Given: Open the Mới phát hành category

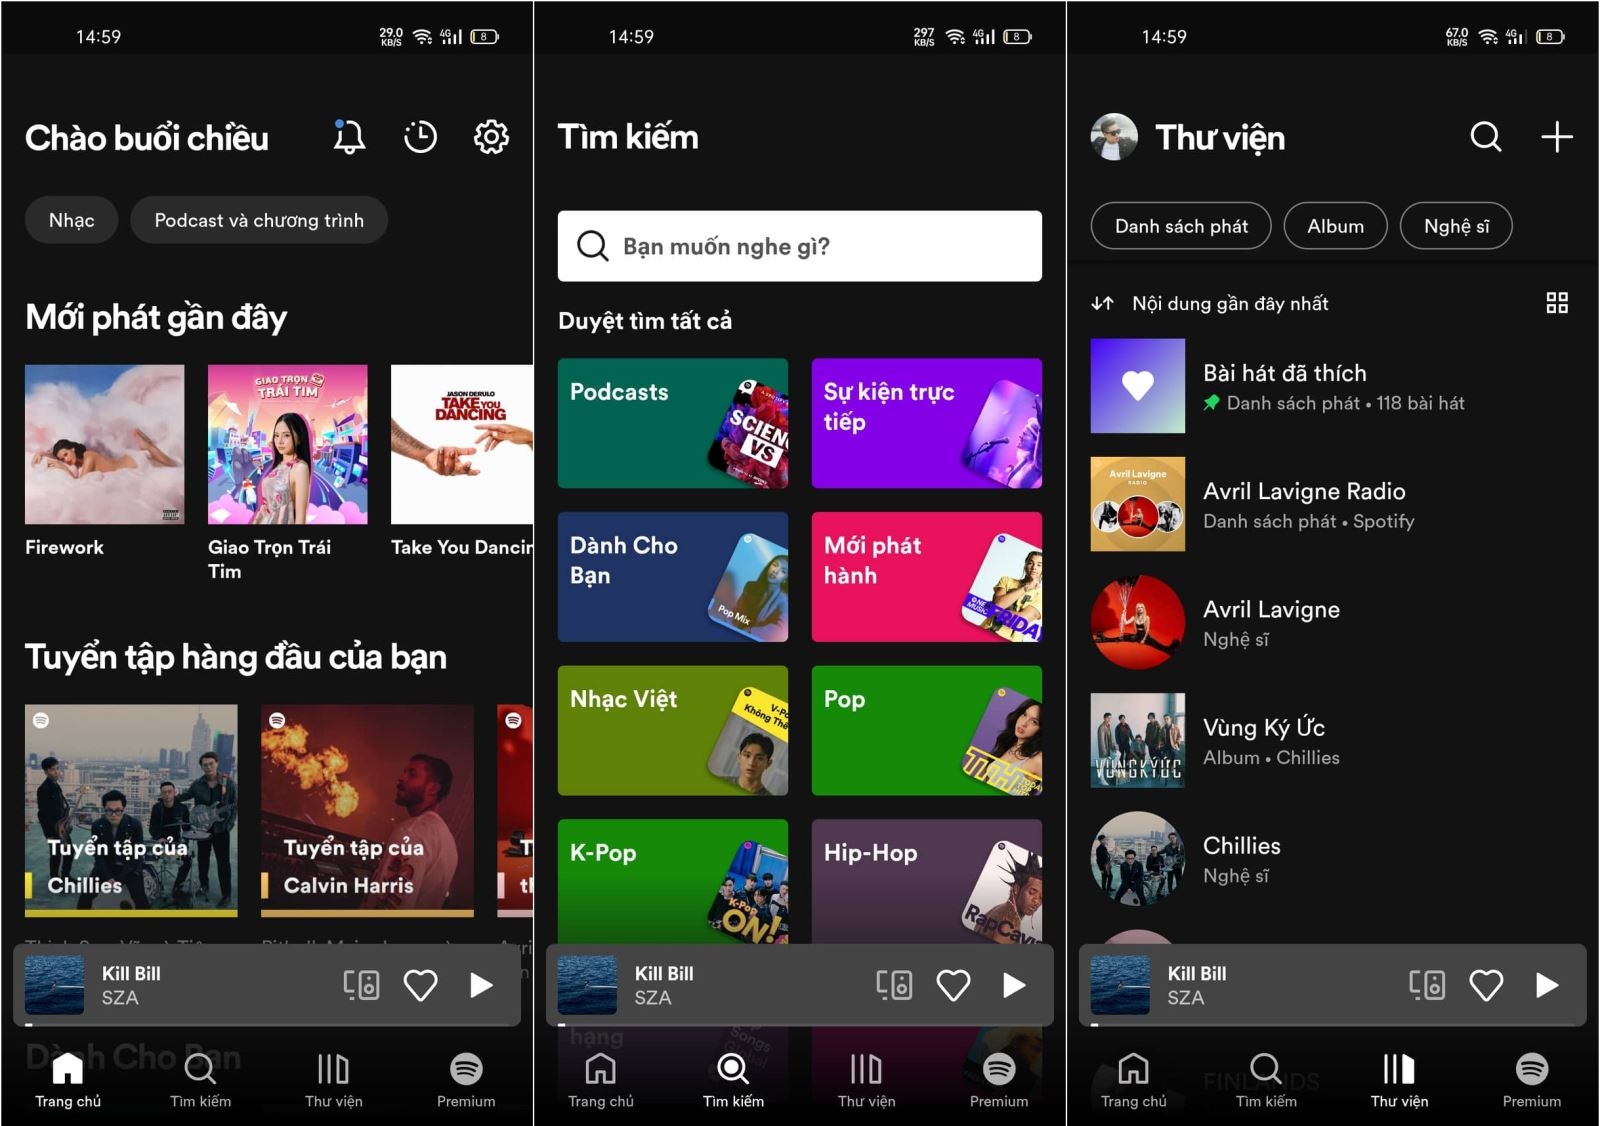Looking at the screenshot, I should (x=927, y=577).
